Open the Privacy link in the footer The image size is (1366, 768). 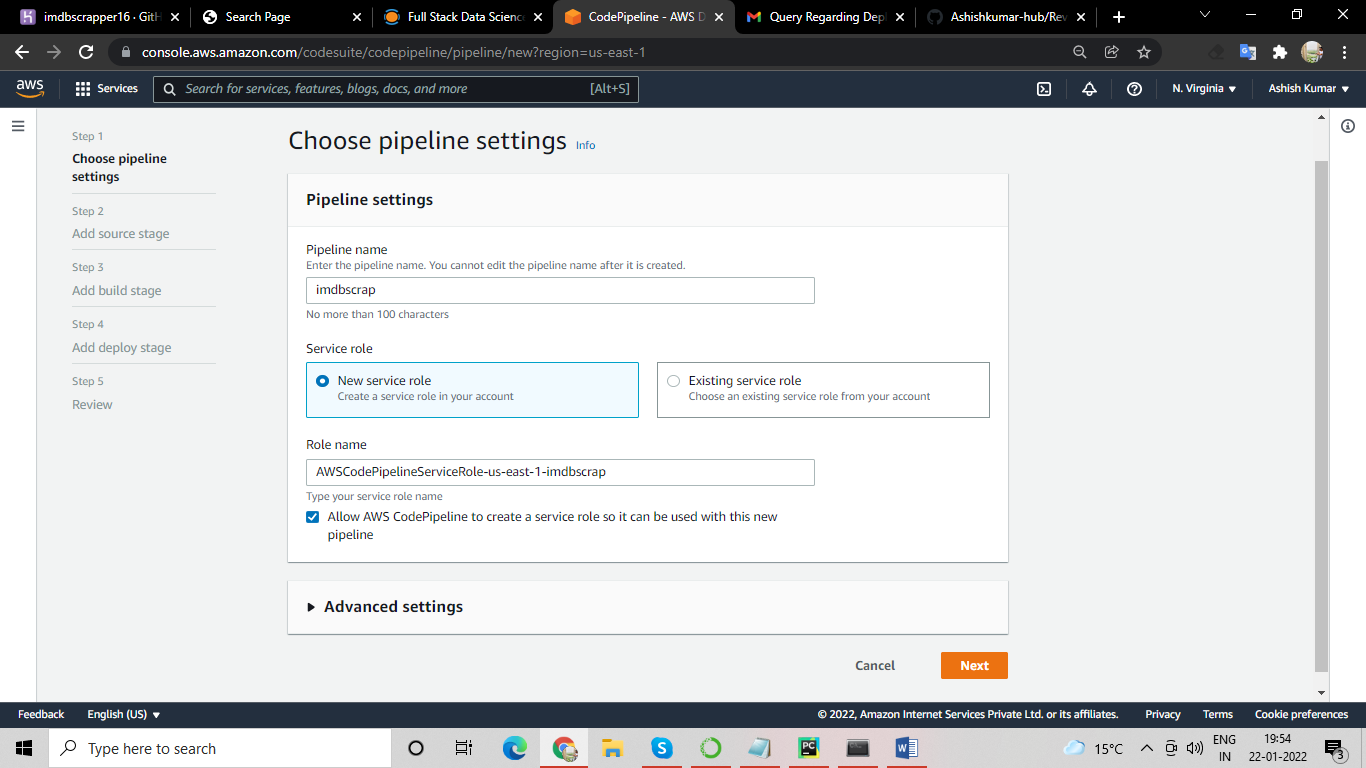[x=1163, y=714]
